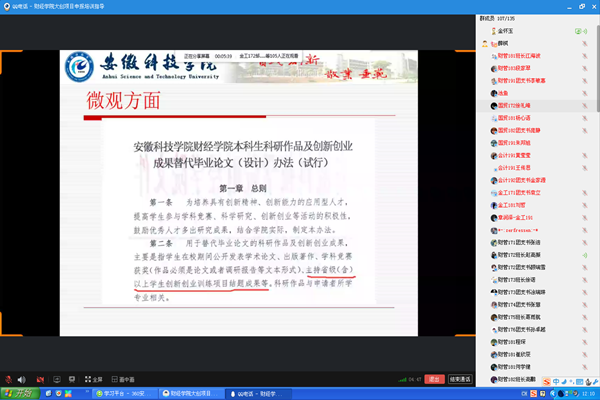Select member 财管181班长江海波
The width and height of the screenshot is (600, 400).
[518, 56]
